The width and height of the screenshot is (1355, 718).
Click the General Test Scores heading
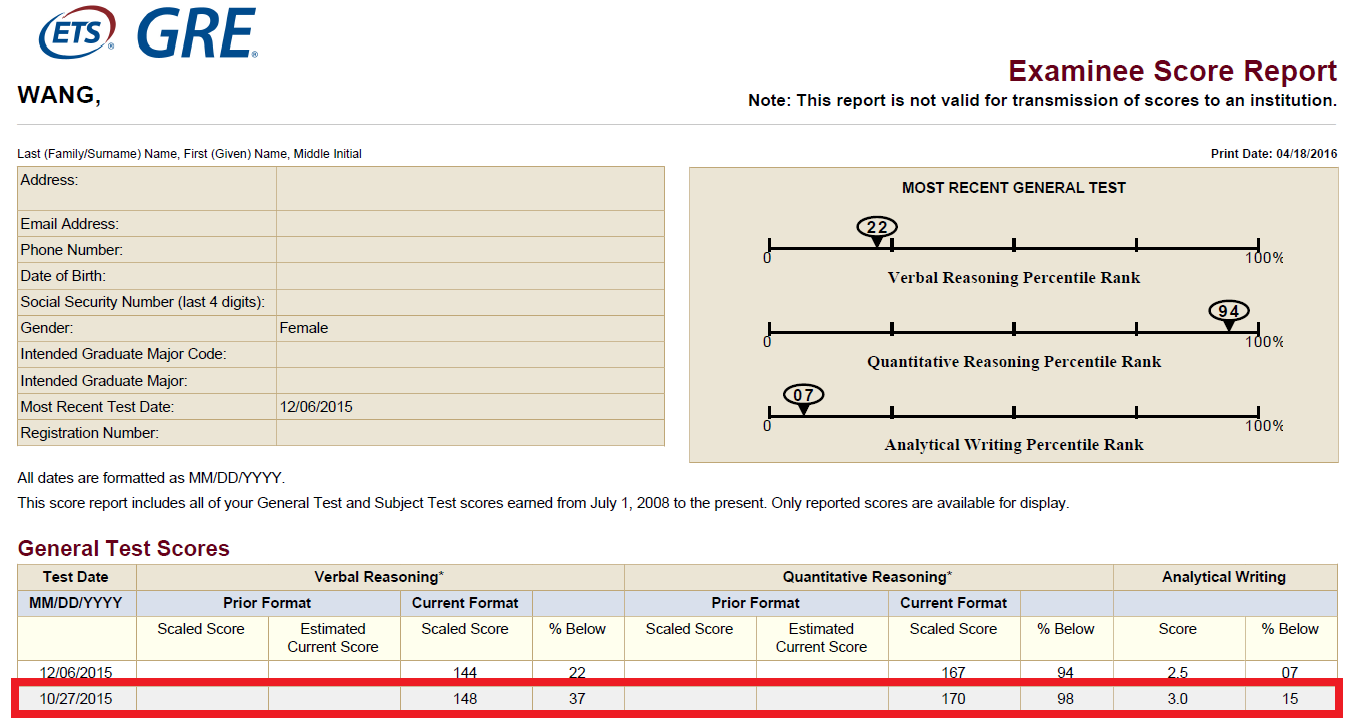(124, 548)
